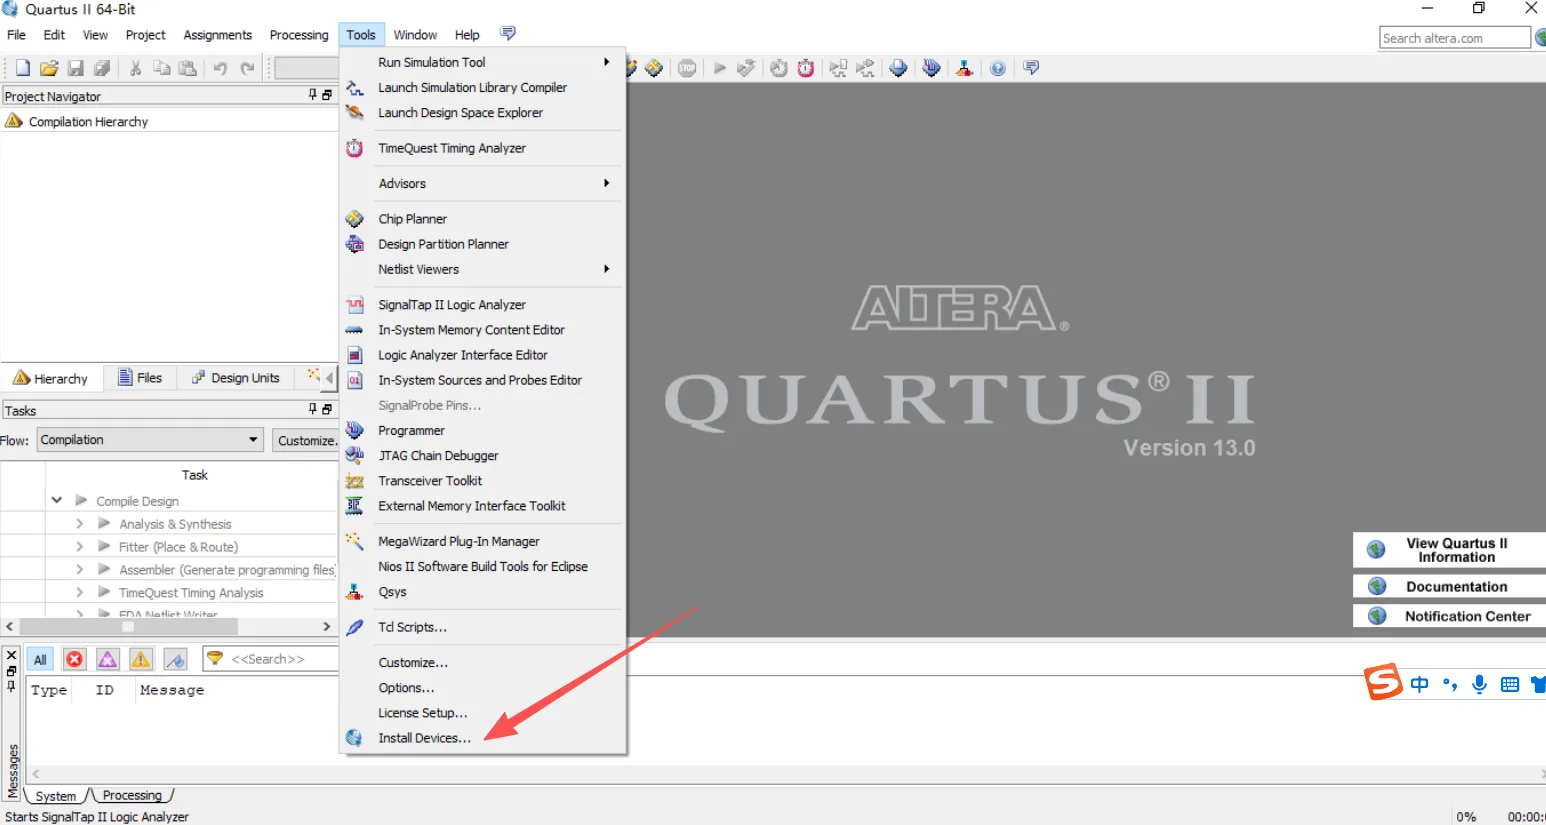Click the Task column header
Screen dimensions: 1546x825
[x=194, y=475]
